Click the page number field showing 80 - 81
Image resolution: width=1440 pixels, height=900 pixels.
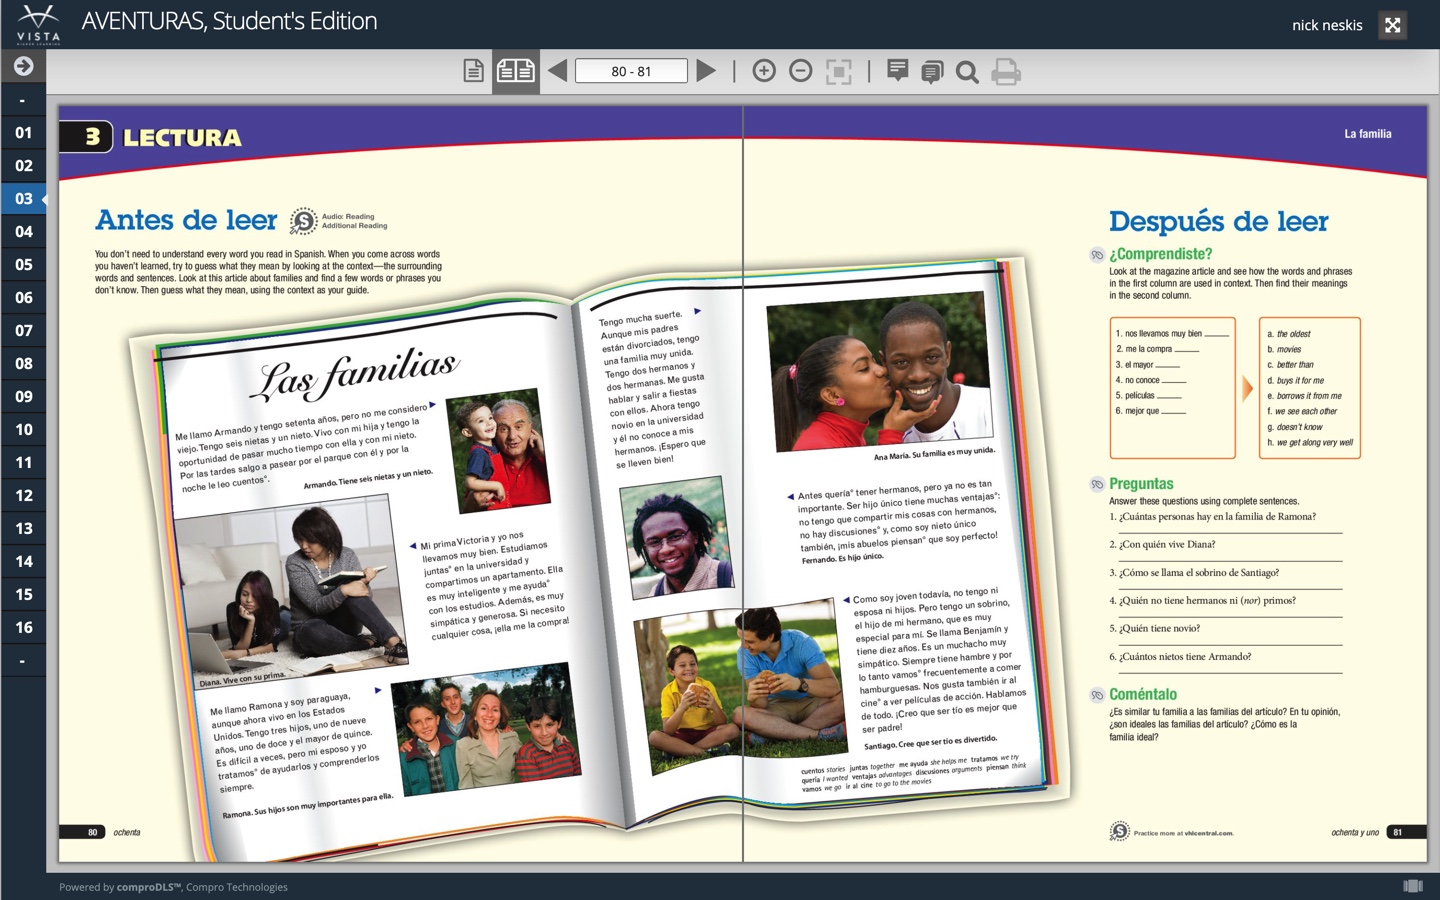[x=631, y=71]
